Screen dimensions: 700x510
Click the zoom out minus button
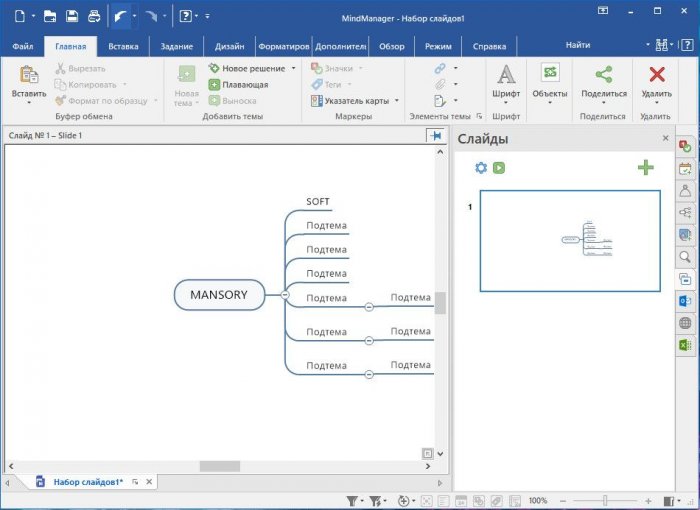(563, 501)
